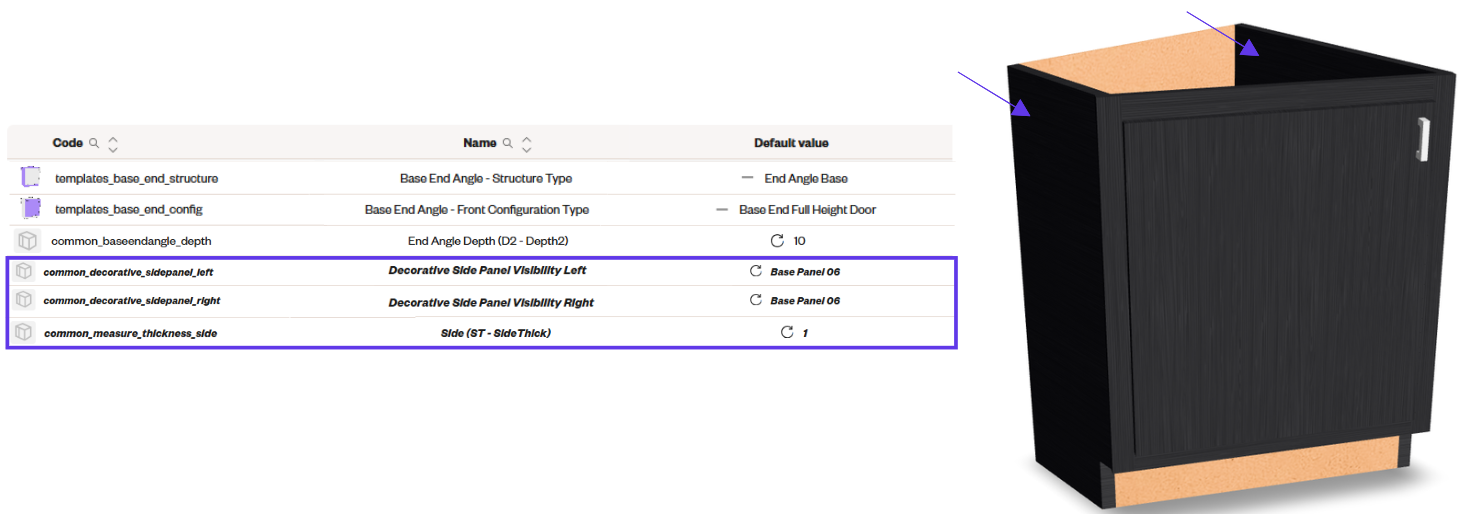Click the cube icon for common_decorative_sidepanel_left

pos(24,271)
